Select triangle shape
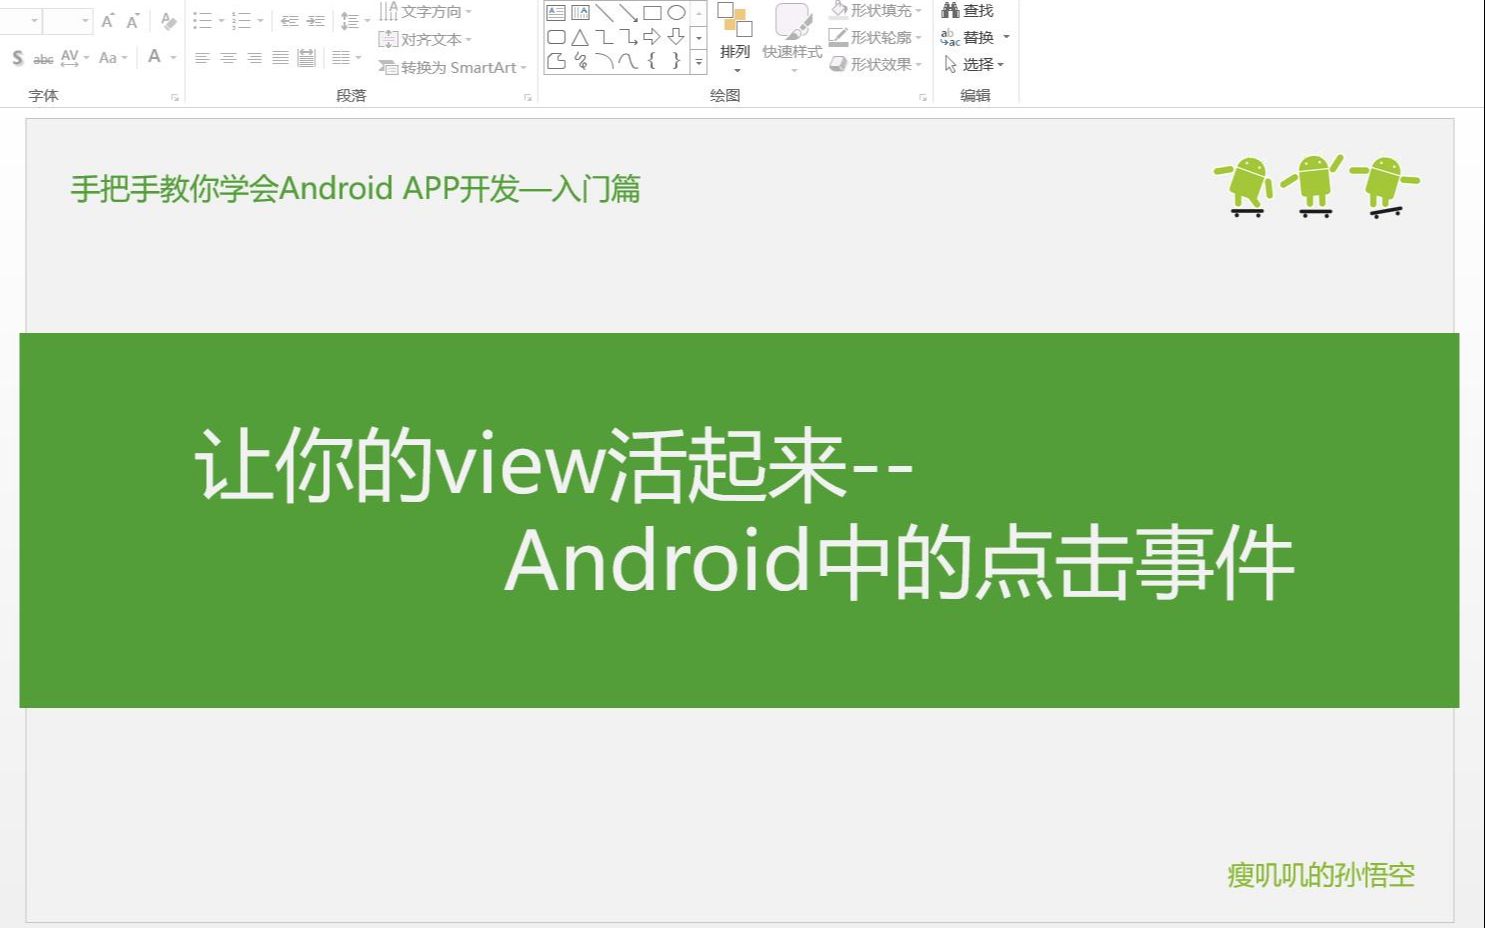This screenshot has height=928, width=1485. click(x=580, y=37)
